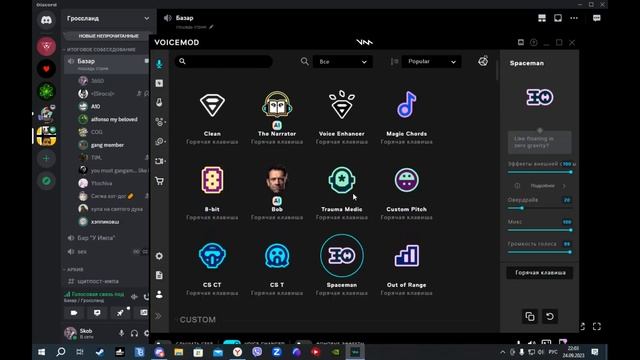The image size is (640, 360).
Task: Deafen with Discord headphones toggle
Action: pos(134,333)
